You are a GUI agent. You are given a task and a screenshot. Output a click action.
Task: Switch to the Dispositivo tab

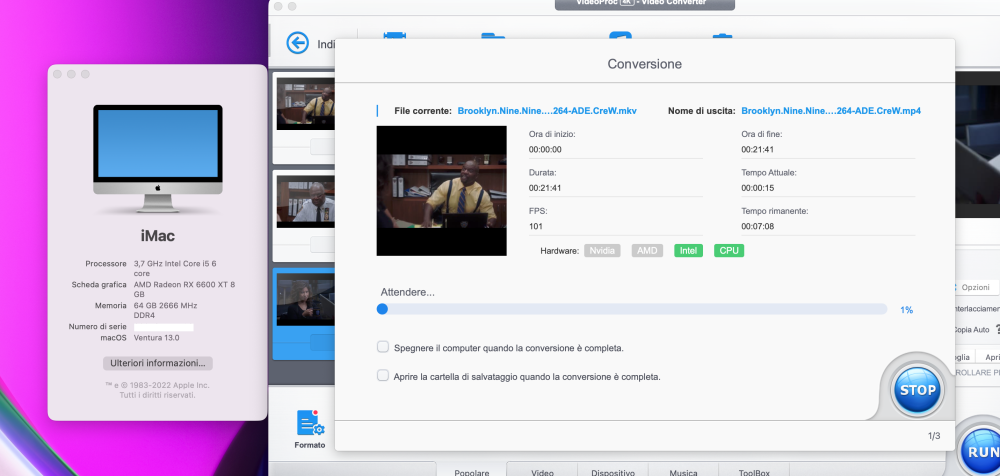click(x=612, y=472)
